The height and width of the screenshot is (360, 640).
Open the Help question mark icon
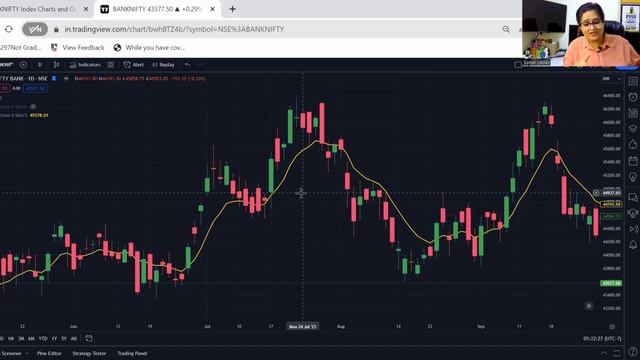click(x=633, y=351)
